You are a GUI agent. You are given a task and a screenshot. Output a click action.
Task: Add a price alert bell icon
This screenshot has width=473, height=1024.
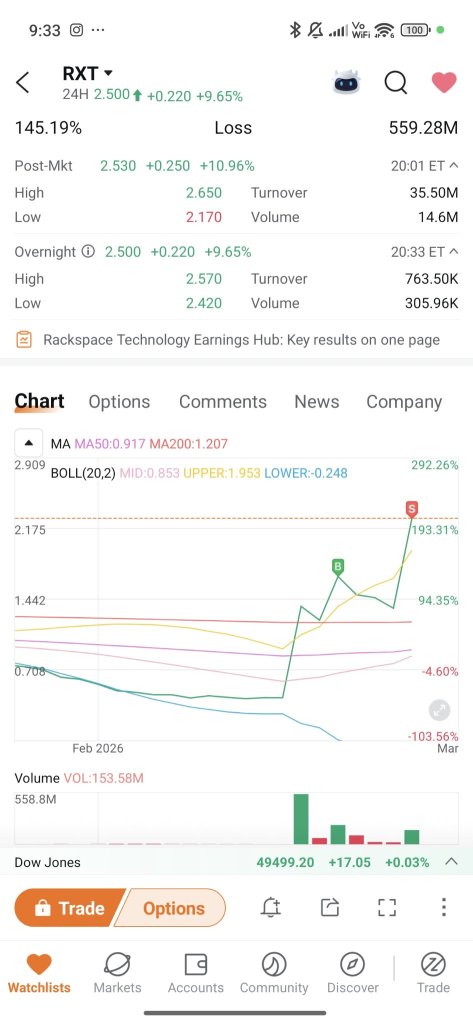coord(270,907)
